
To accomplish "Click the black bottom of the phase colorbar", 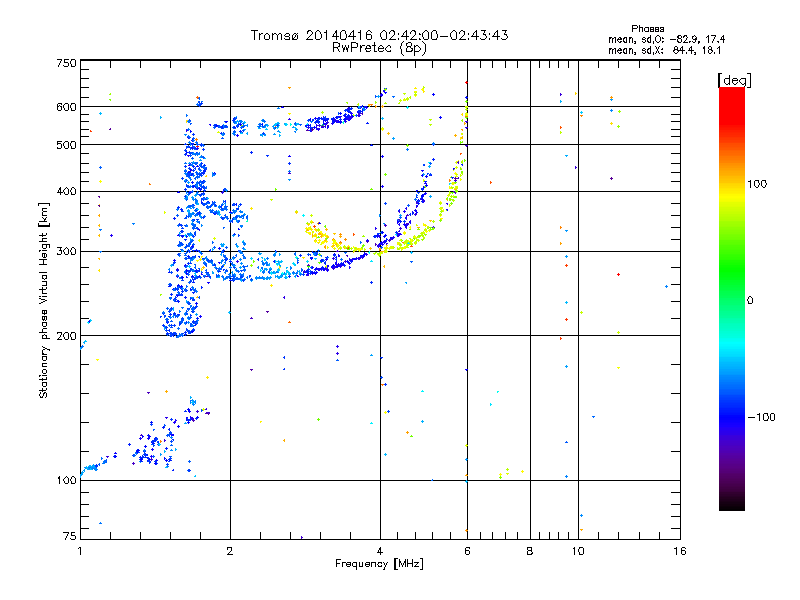I will click(732, 503).
